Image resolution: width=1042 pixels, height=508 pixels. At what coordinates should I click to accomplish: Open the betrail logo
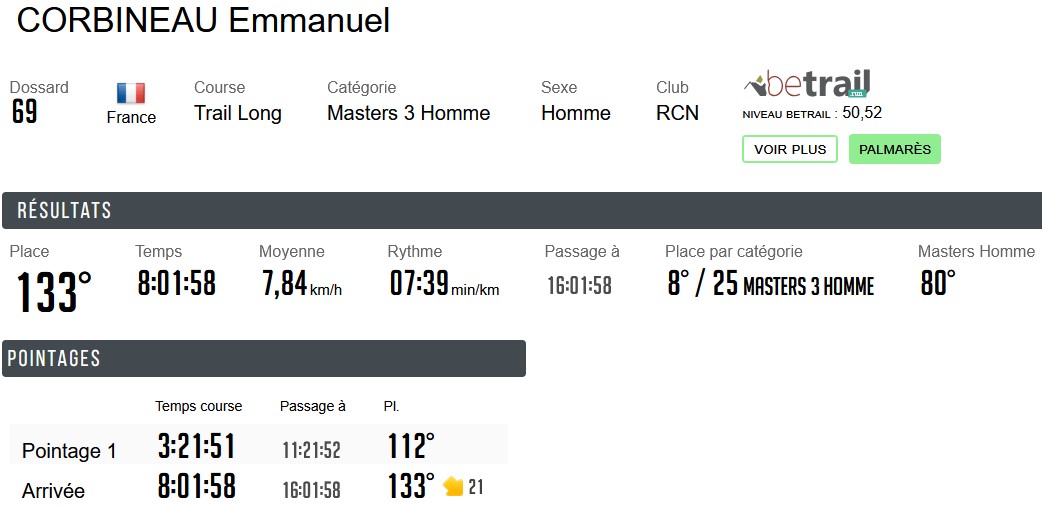click(807, 83)
